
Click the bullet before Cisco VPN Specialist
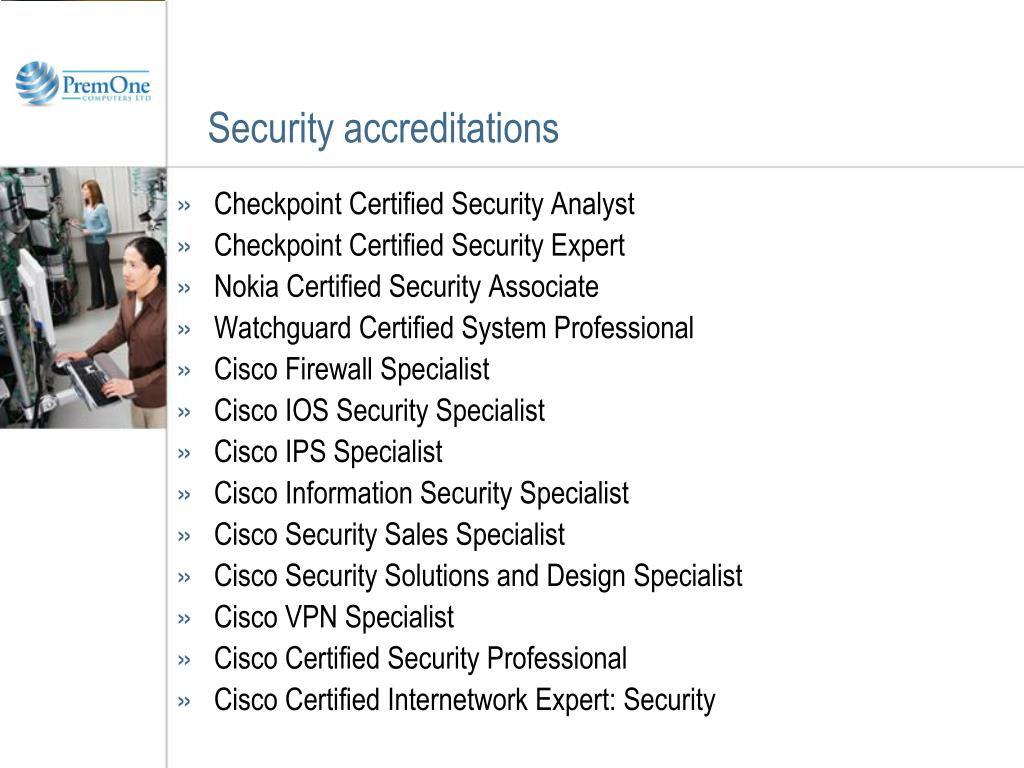click(x=184, y=618)
